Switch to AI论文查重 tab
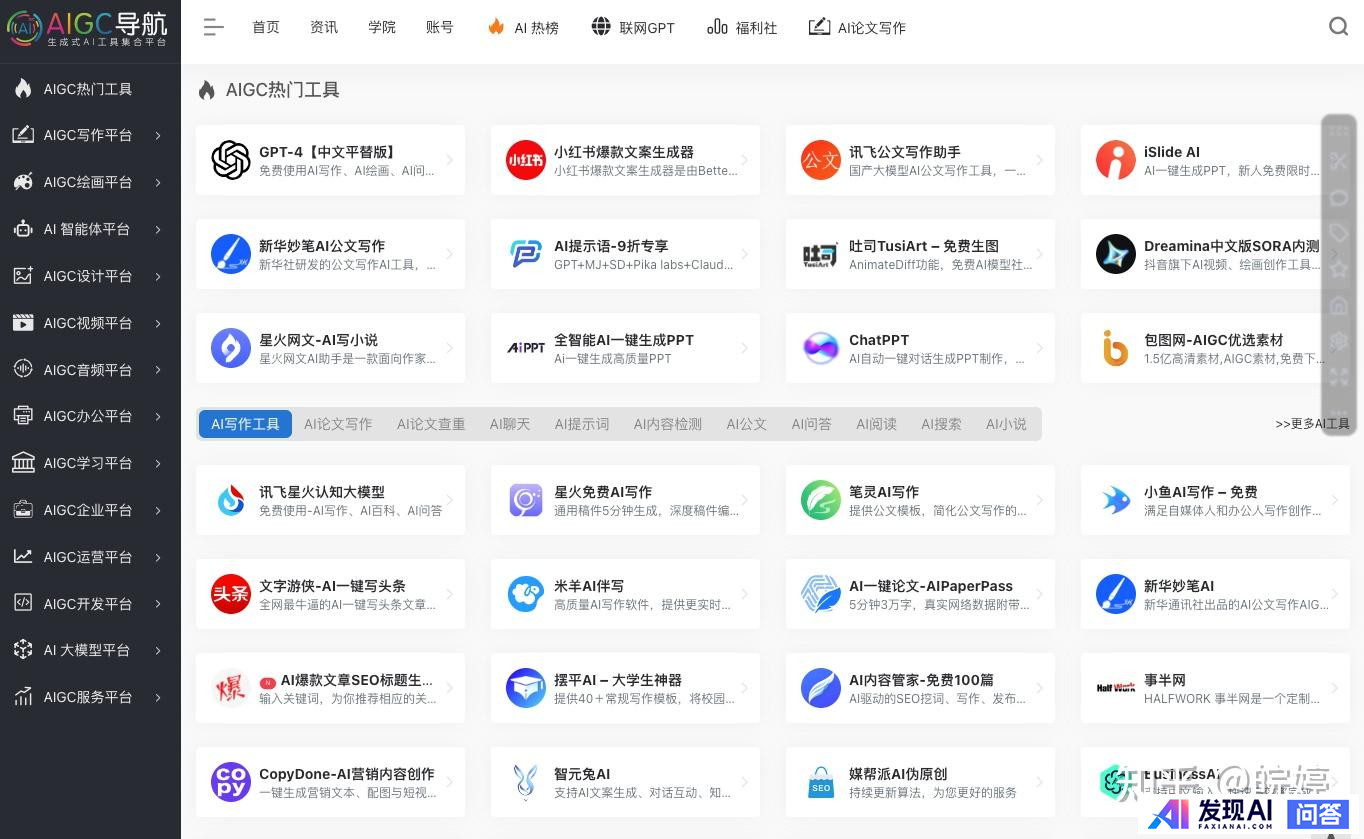This screenshot has height=839, width=1364. click(x=431, y=424)
